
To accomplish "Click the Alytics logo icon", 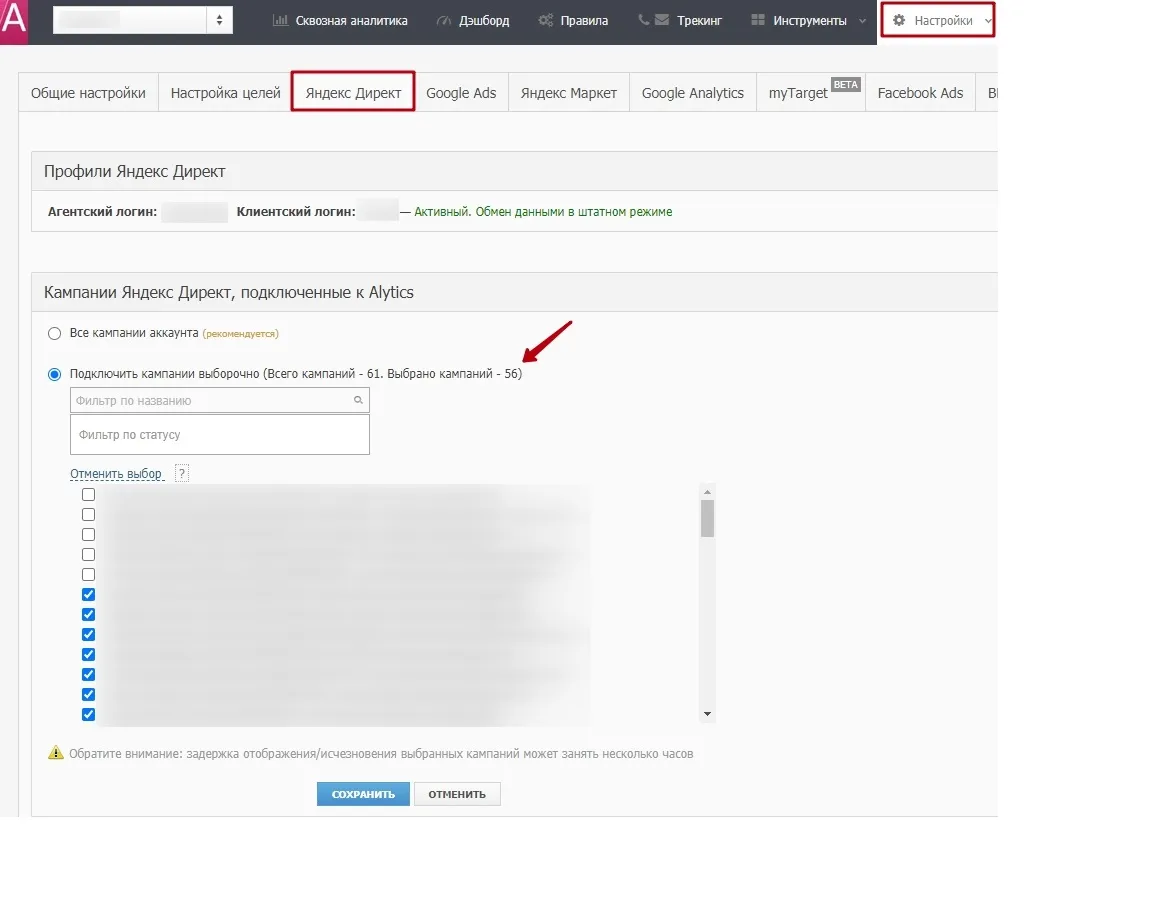I will point(14,21).
